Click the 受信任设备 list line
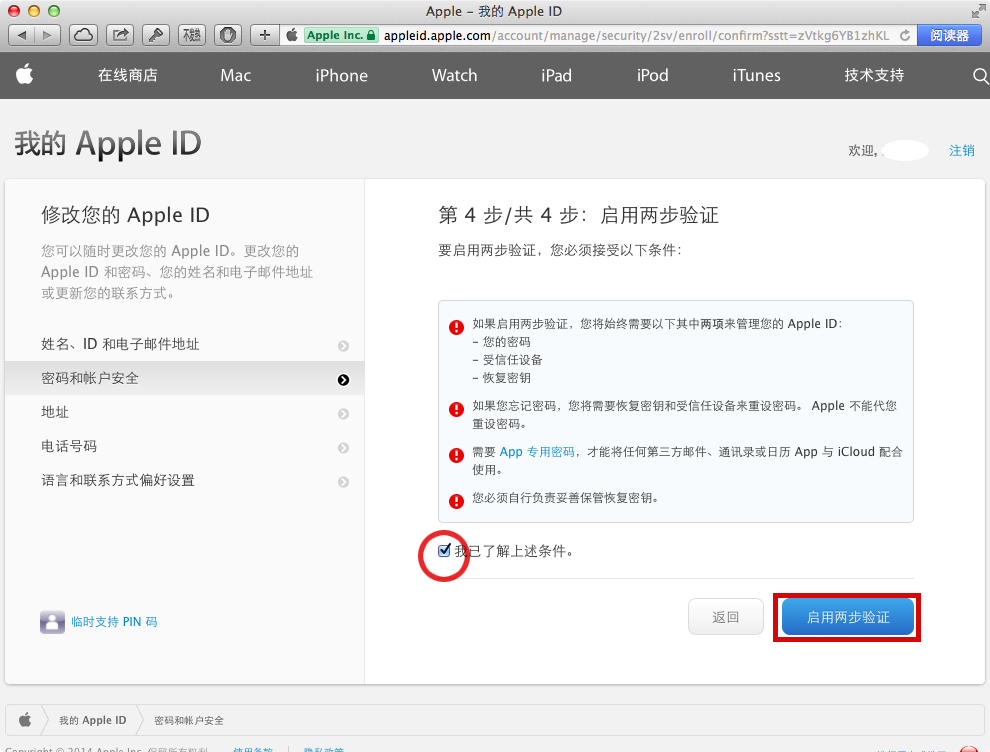Image resolution: width=990 pixels, height=752 pixels. click(x=508, y=360)
